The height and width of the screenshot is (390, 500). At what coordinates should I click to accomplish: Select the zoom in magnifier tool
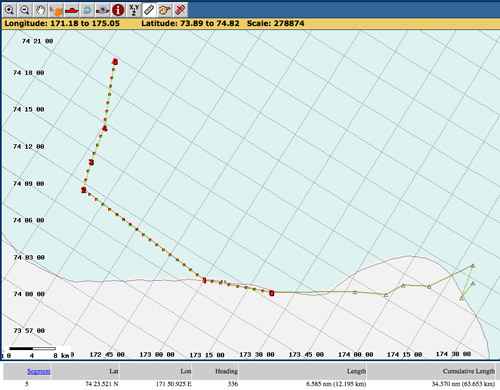pyautogui.click(x=9, y=10)
